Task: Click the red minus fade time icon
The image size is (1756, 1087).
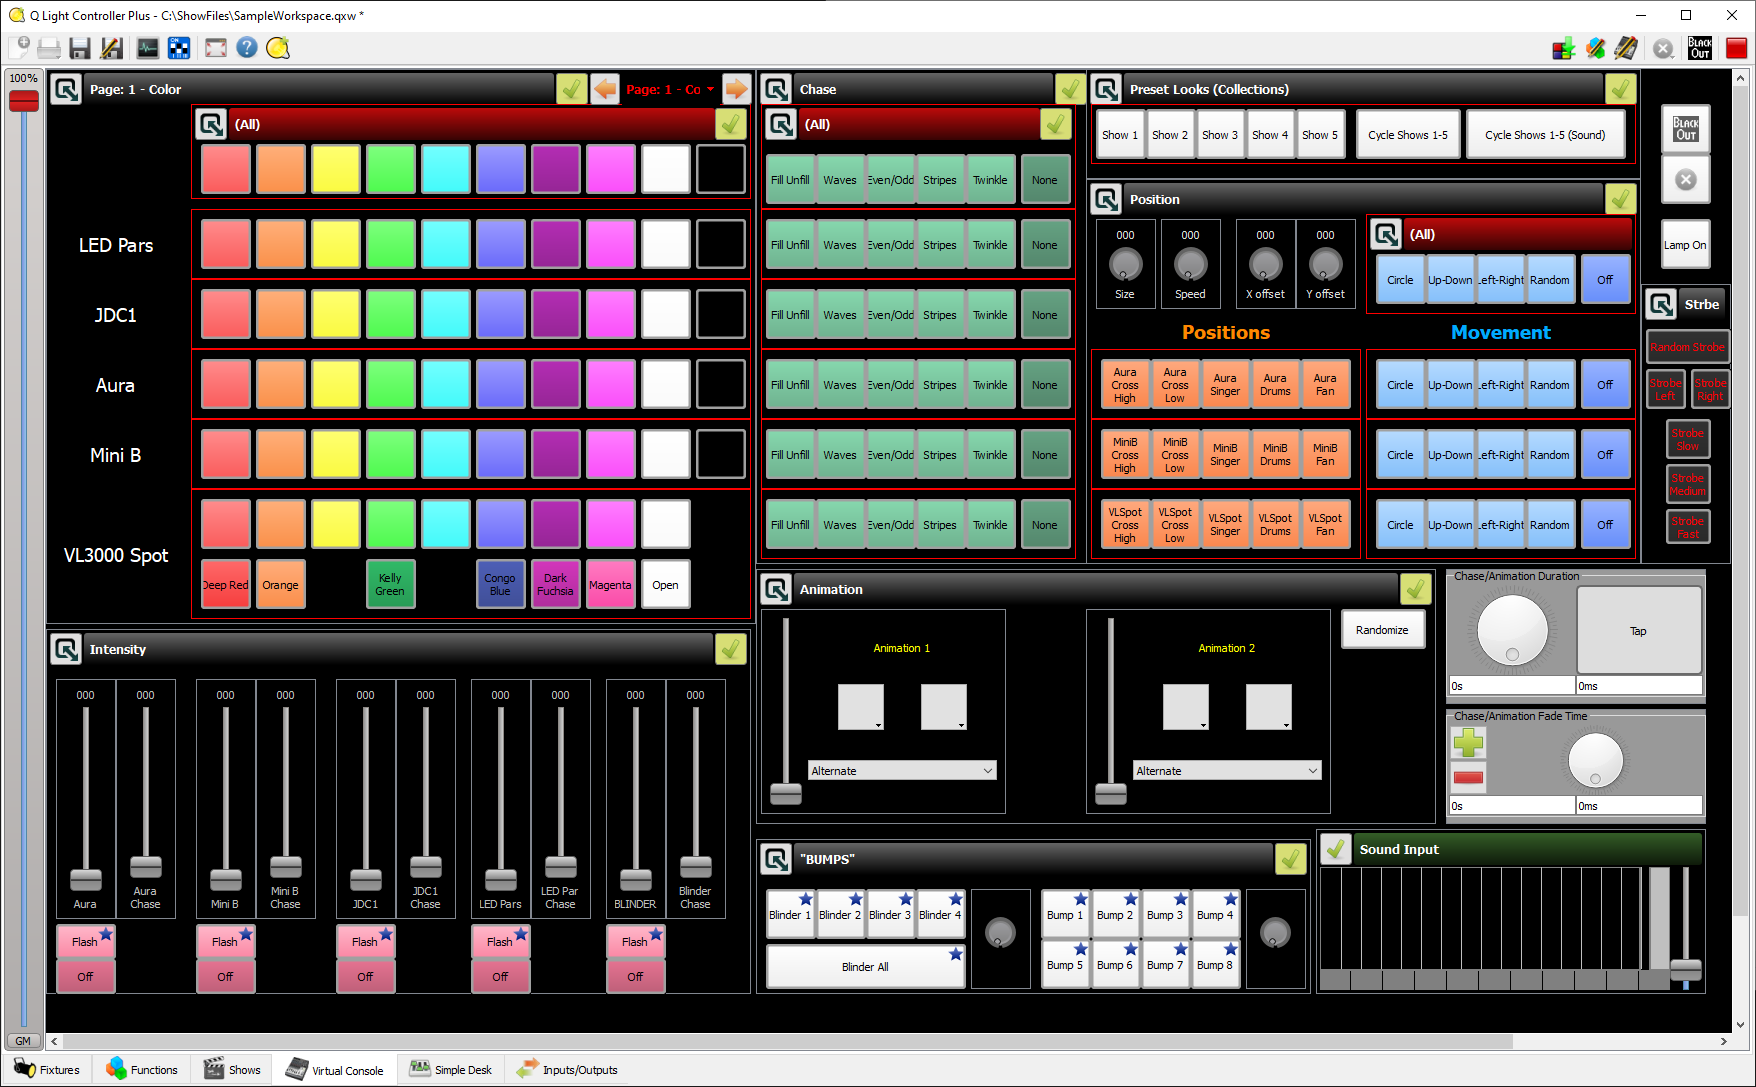Action: [x=1468, y=777]
